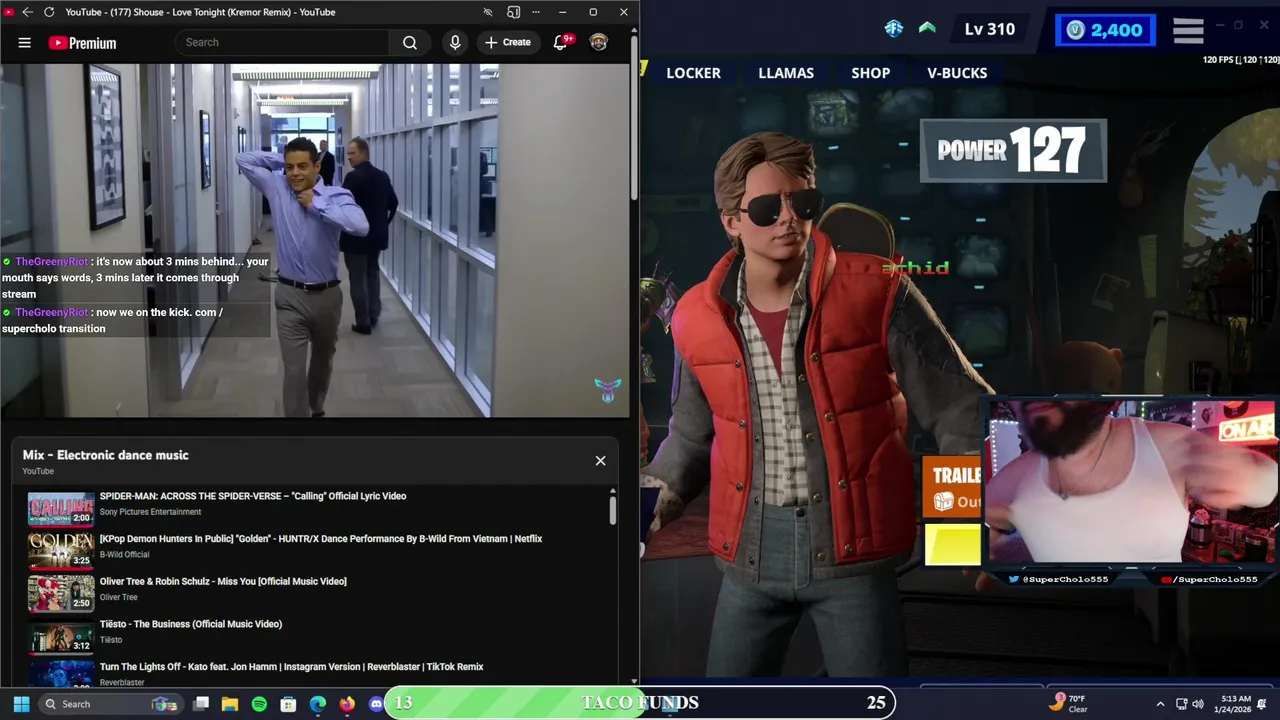Click the playlist panel scrollbar

(x=612, y=510)
